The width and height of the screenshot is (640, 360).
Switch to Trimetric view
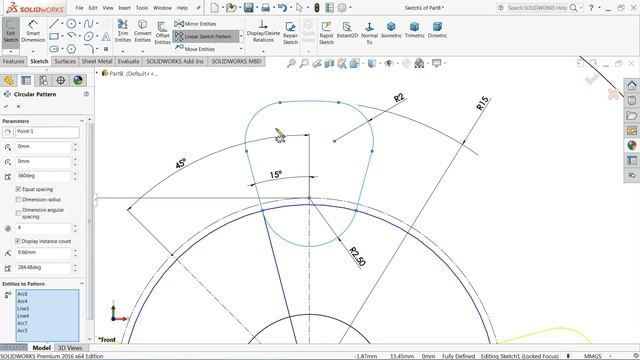click(414, 30)
